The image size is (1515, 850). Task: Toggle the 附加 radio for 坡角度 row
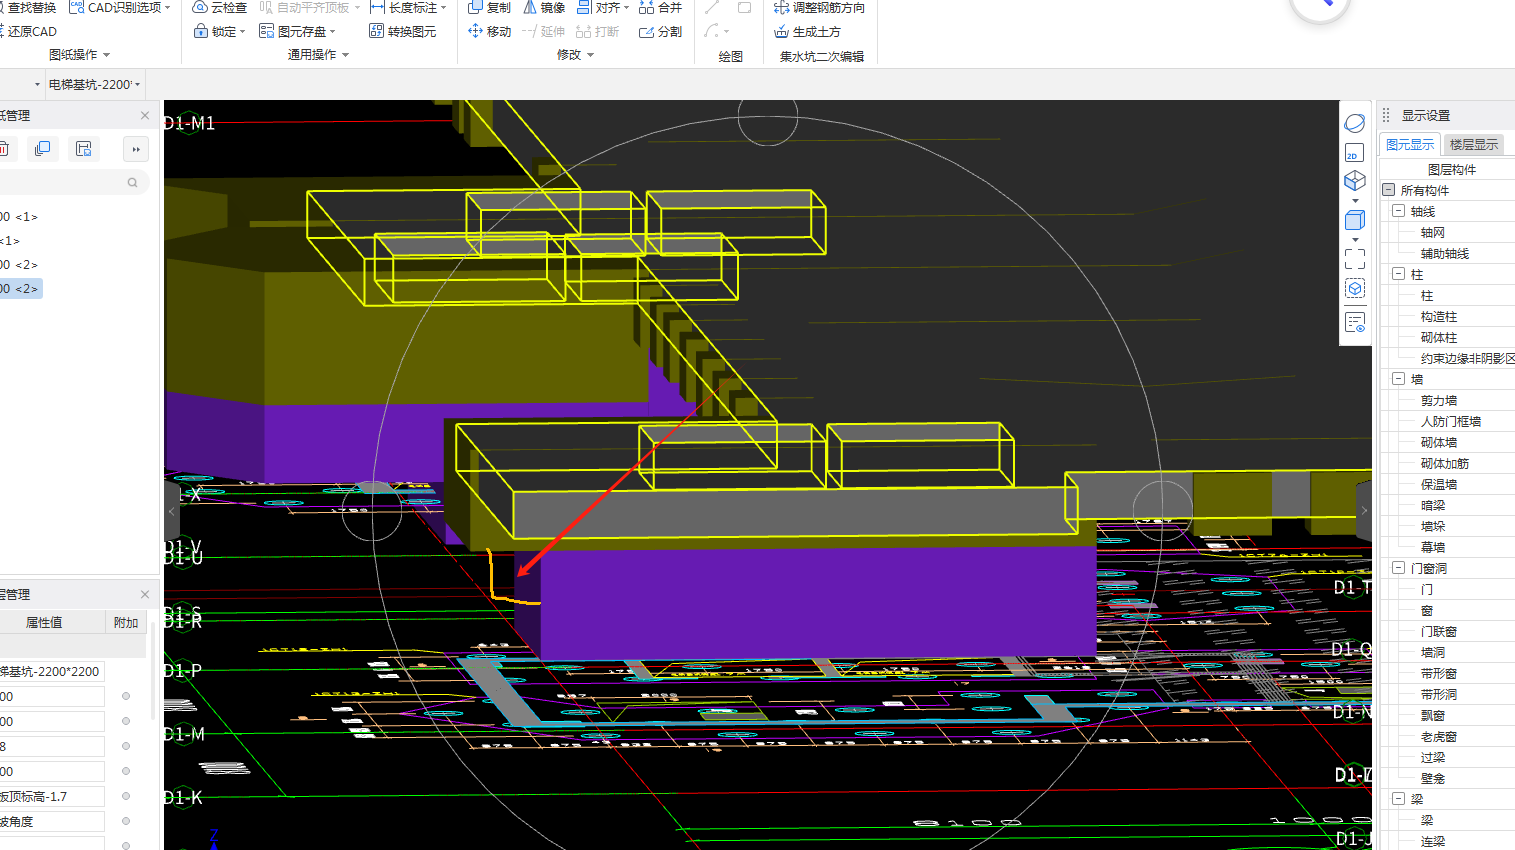click(126, 822)
